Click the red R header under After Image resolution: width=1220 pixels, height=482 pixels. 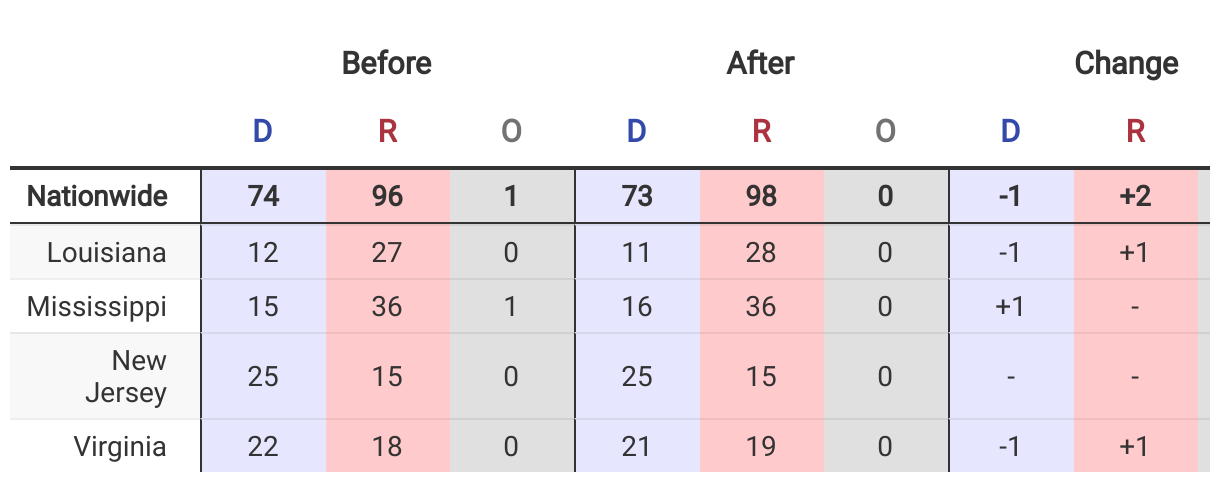click(x=761, y=132)
